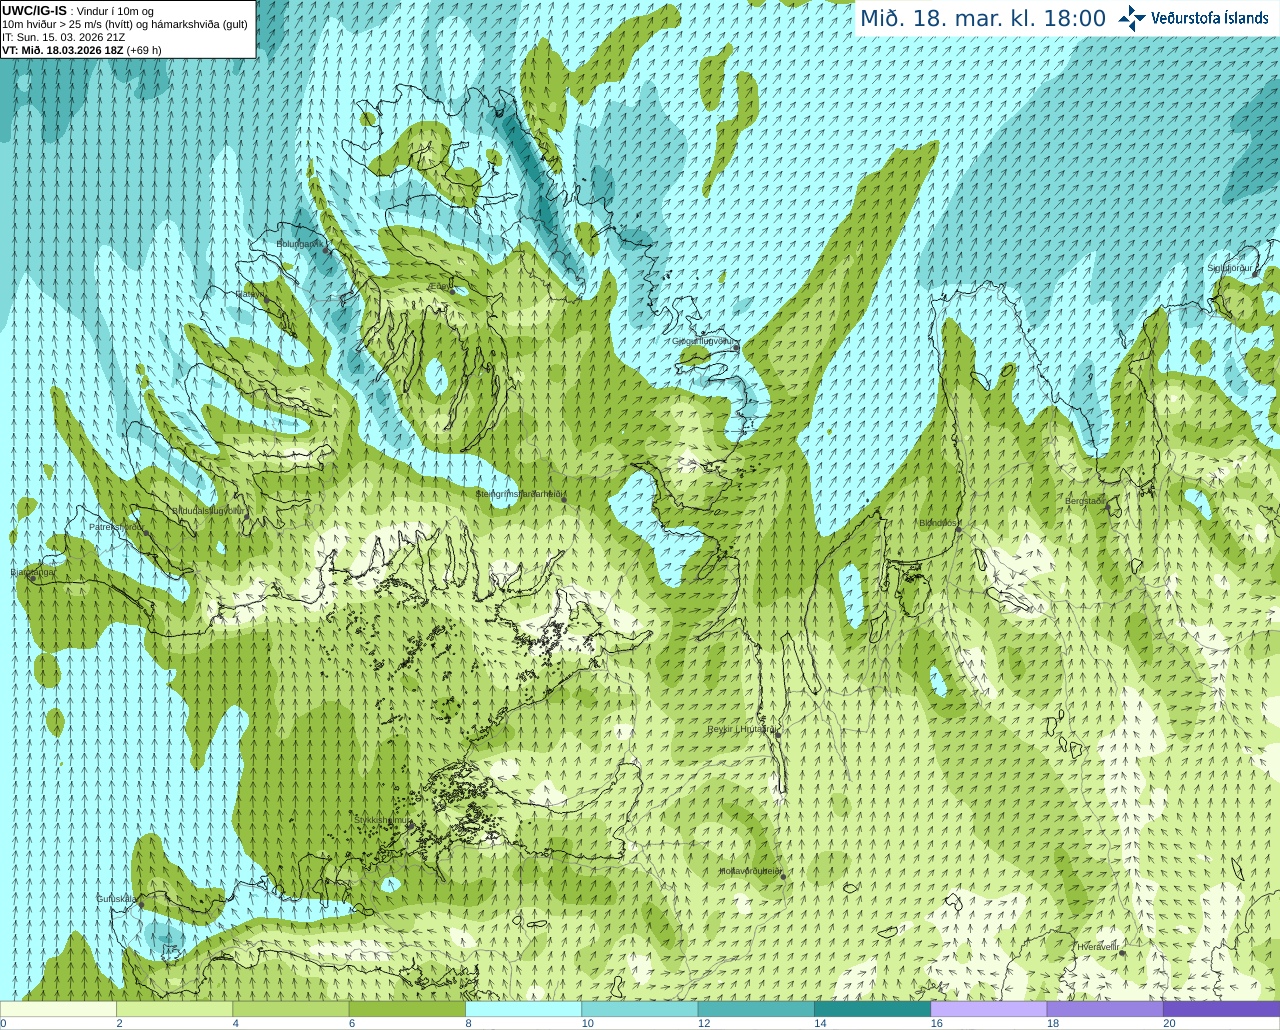Click the Holtavörðuheiði station label
Screen dimensions: 1280x1030
pyautogui.click(x=750, y=871)
